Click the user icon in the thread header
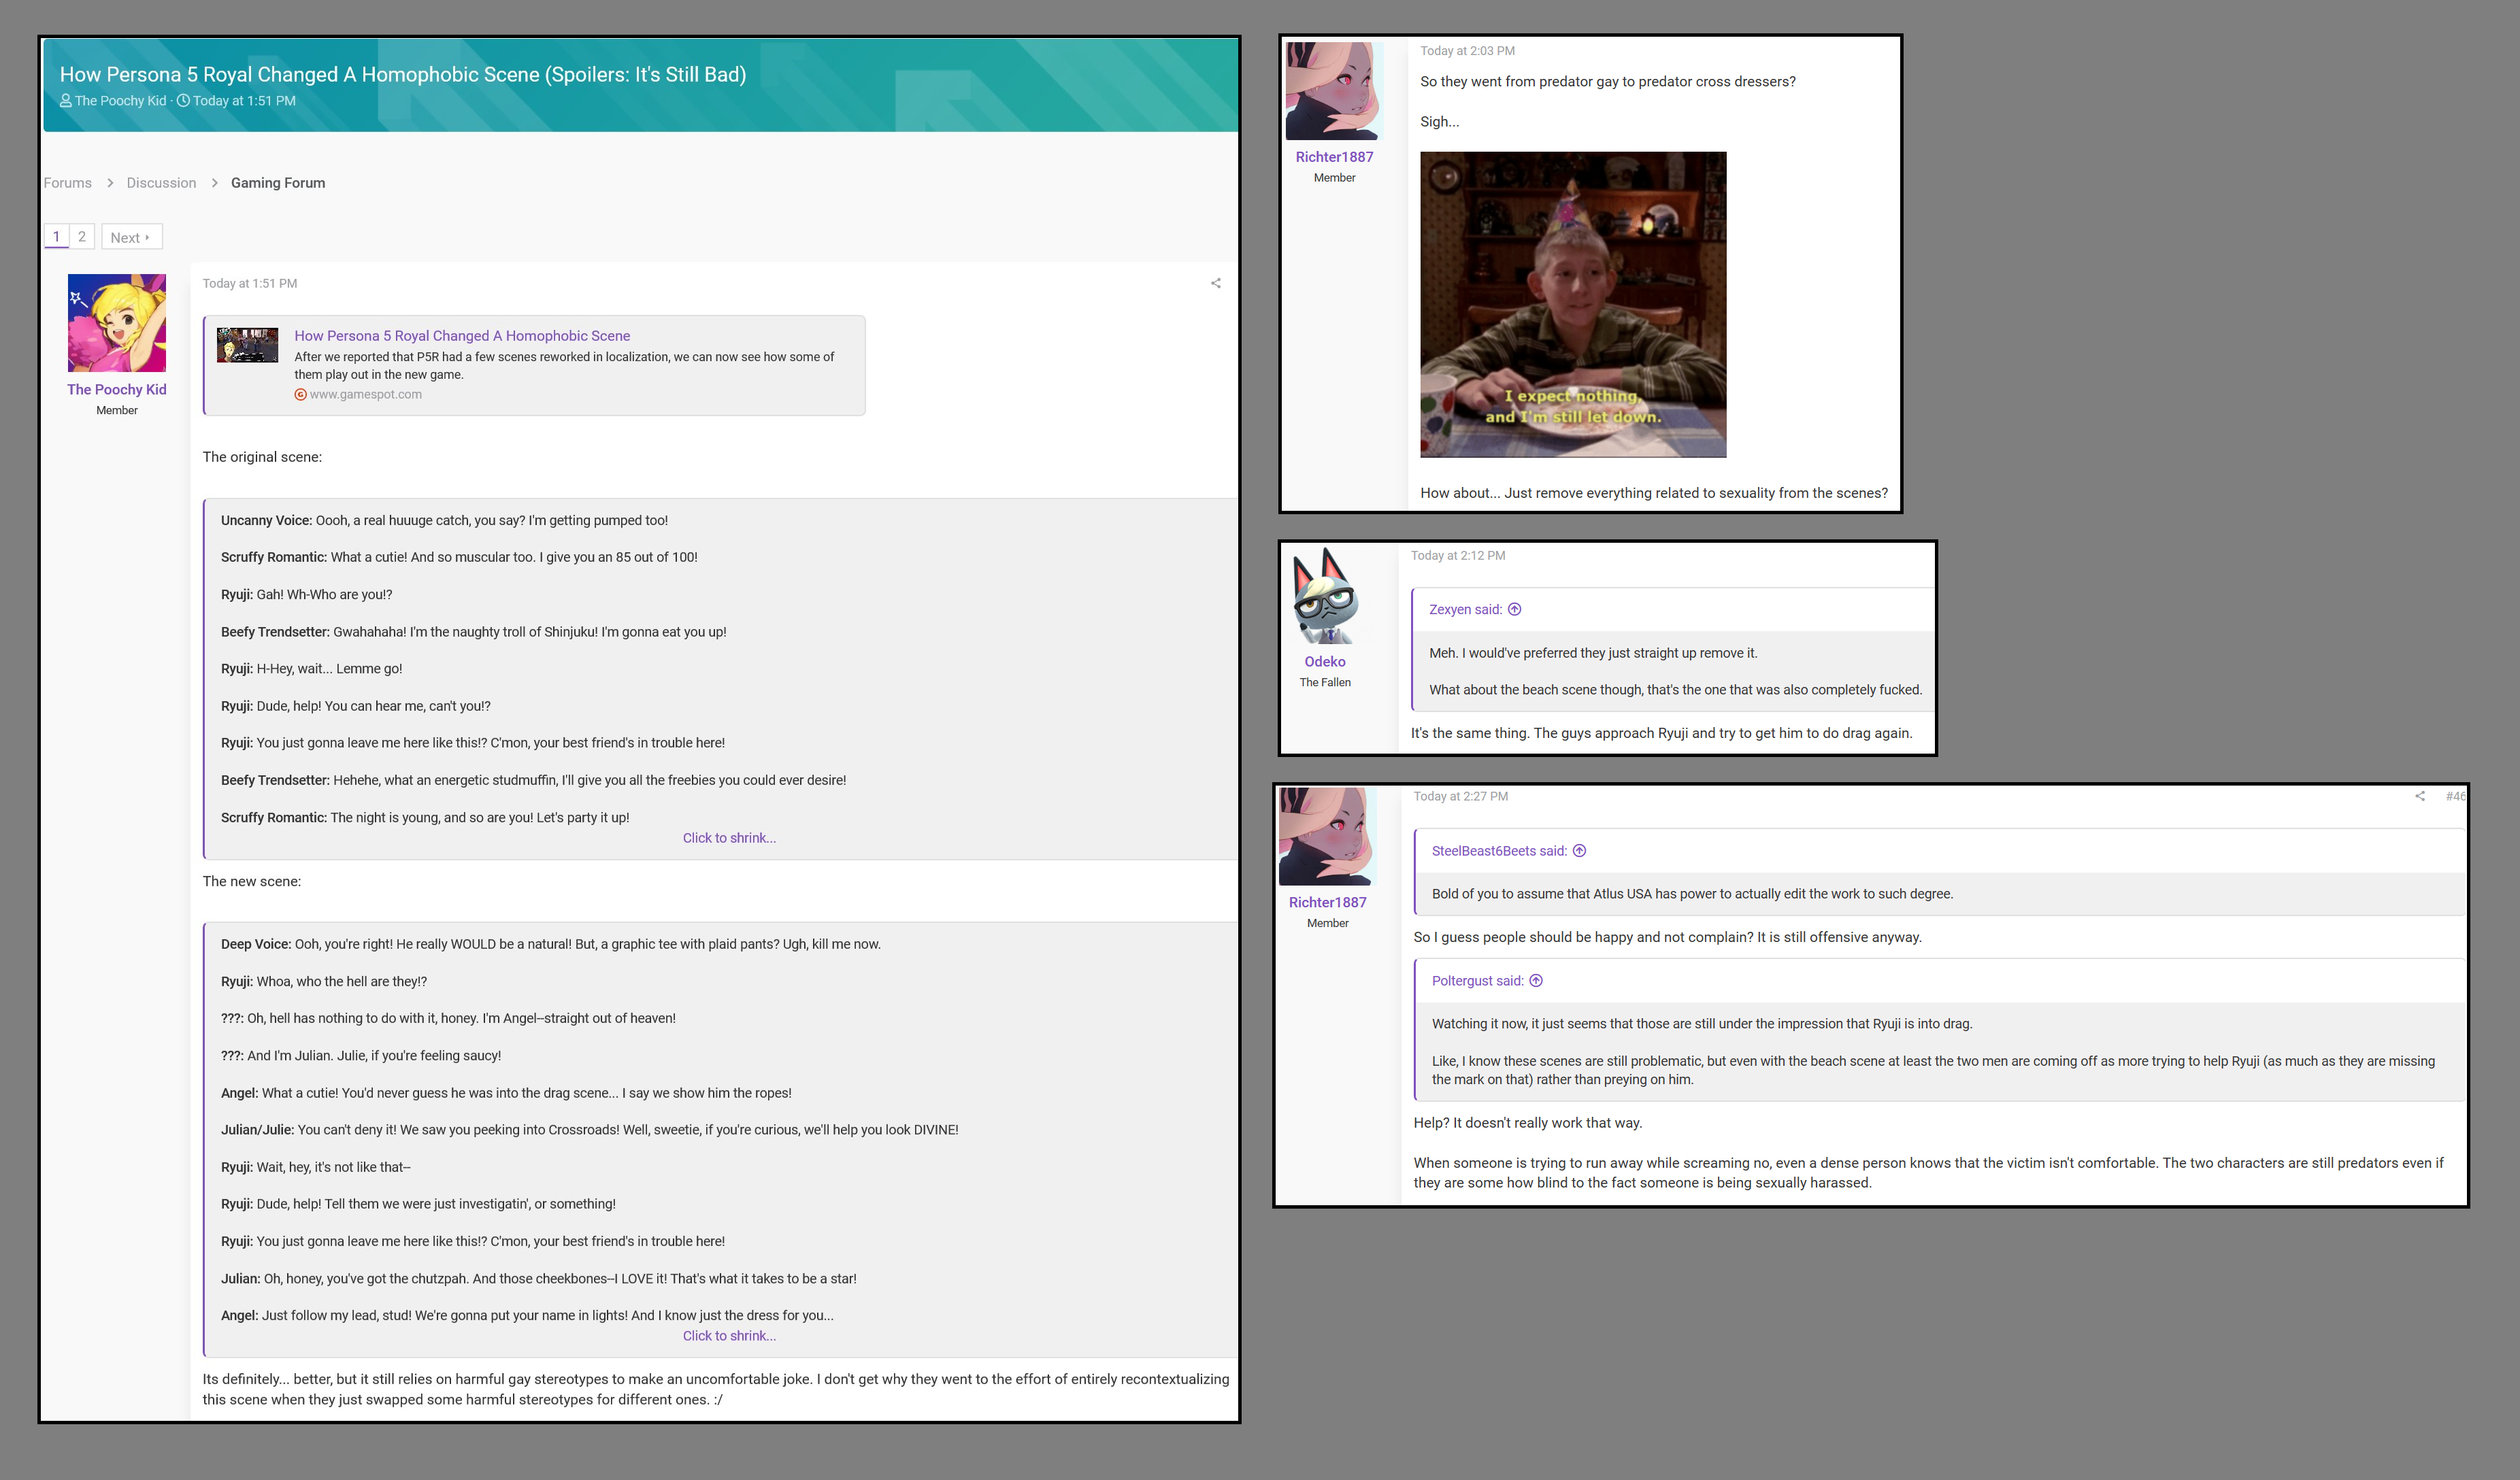 point(66,101)
